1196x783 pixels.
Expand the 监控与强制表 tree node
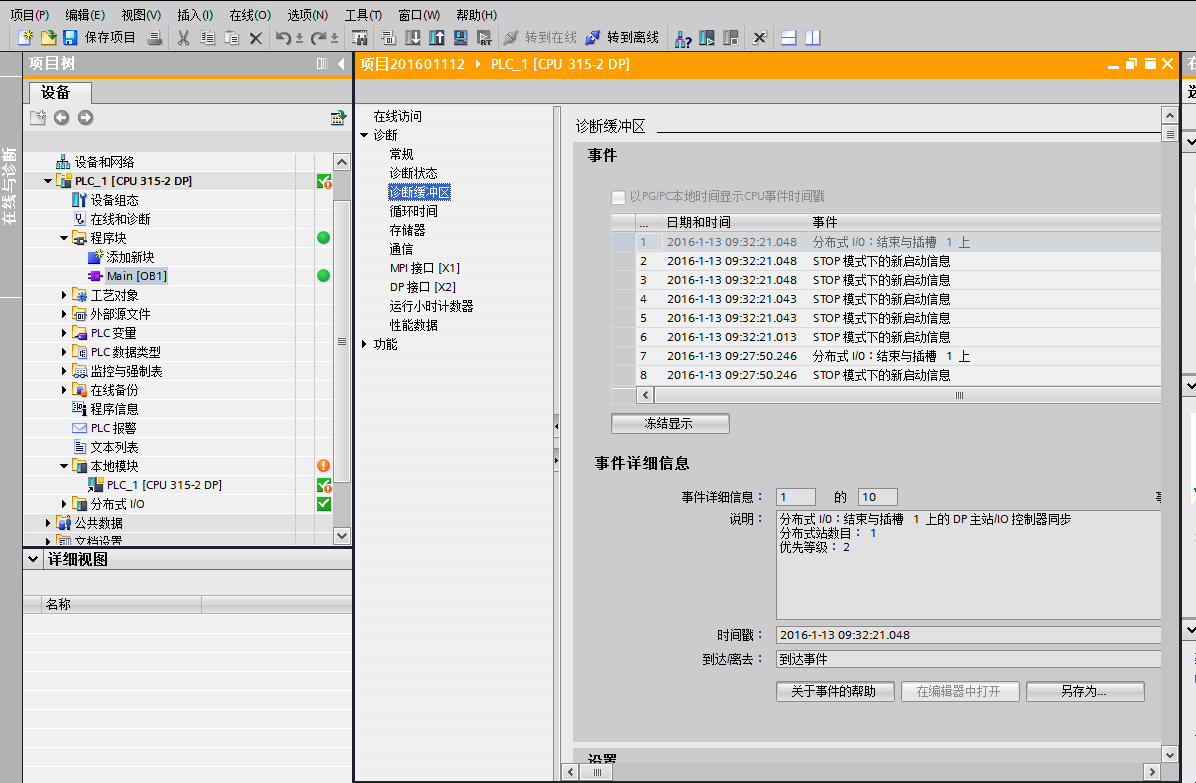tap(64, 371)
